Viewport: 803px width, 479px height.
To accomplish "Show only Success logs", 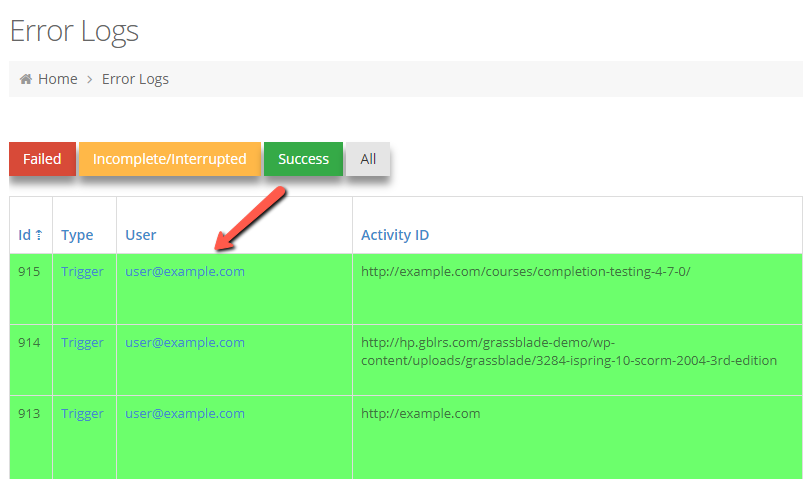I will 303,159.
